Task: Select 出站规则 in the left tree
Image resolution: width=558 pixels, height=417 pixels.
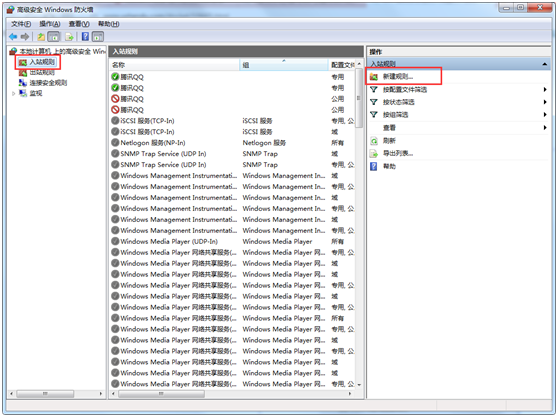Action: (42, 72)
